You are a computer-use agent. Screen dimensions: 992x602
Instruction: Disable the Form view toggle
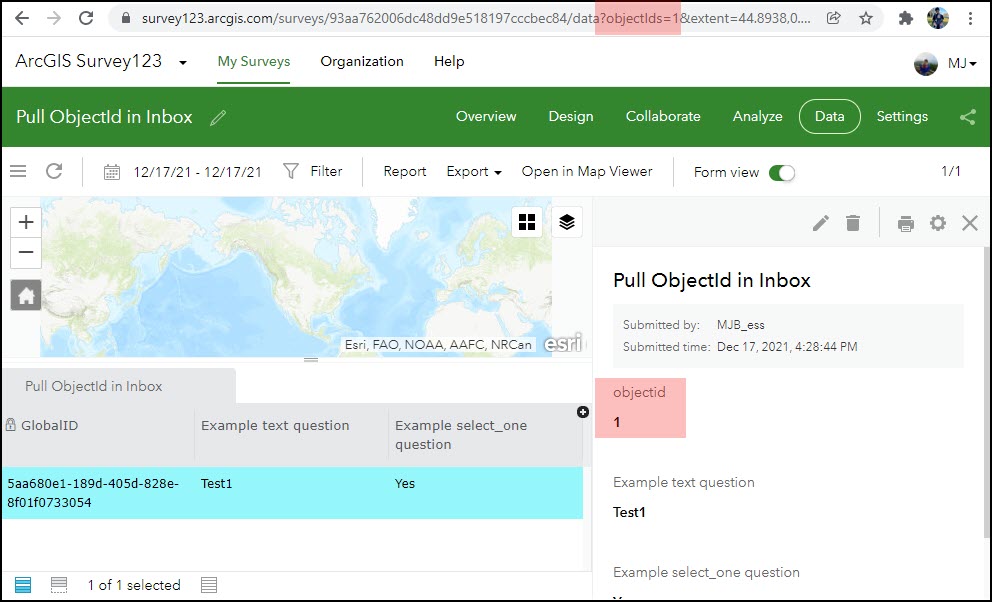click(784, 172)
